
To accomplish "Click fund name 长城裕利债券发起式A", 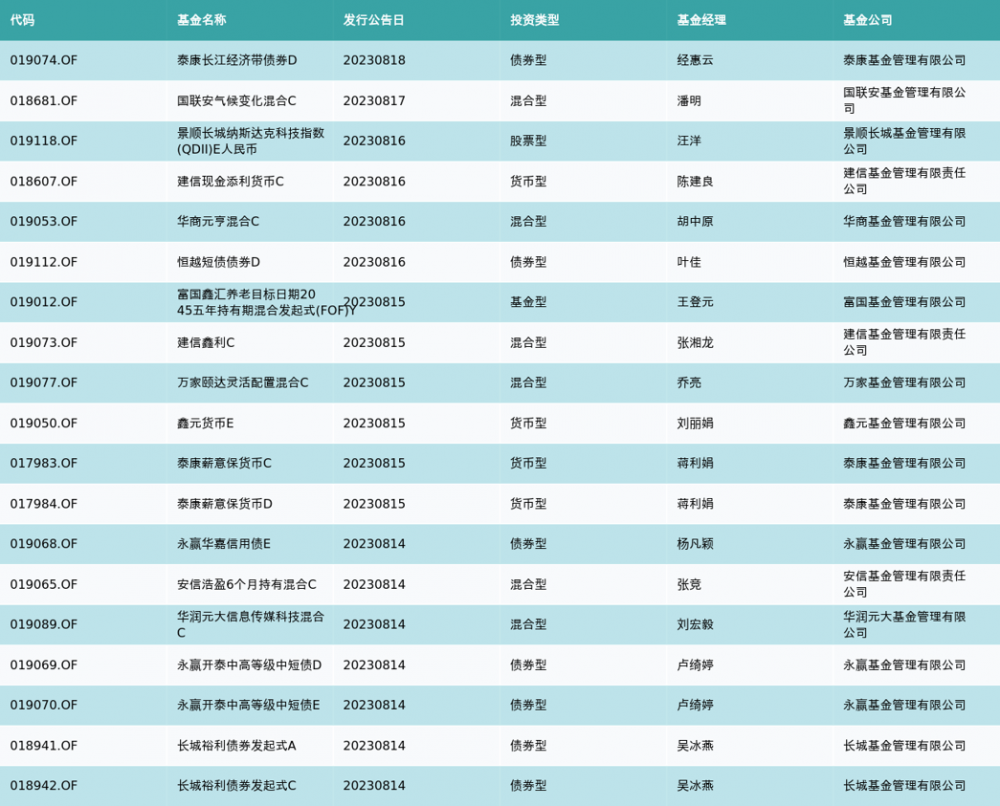I will tap(237, 746).
